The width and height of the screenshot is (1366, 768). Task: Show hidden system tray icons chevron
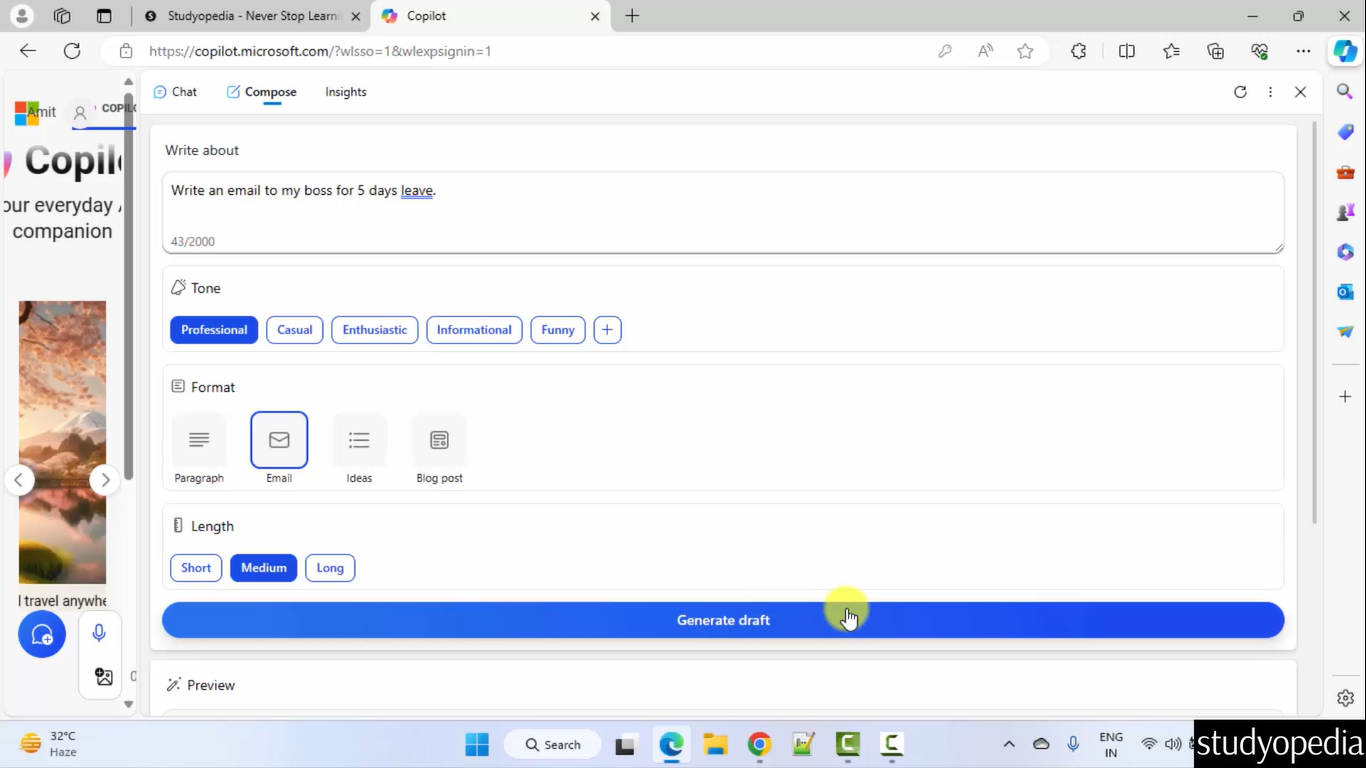(x=1009, y=744)
